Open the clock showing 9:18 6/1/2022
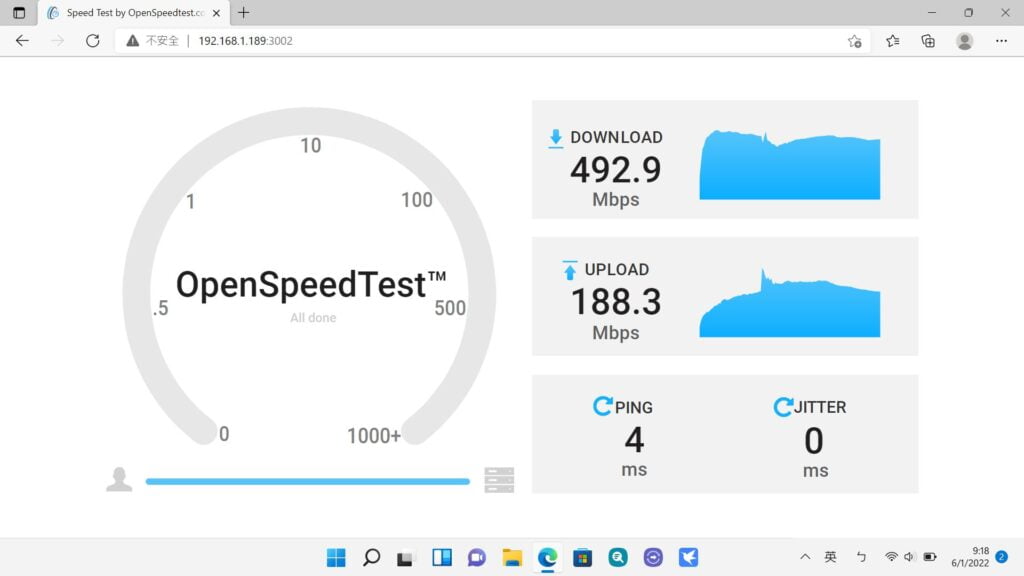 [x=970, y=556]
